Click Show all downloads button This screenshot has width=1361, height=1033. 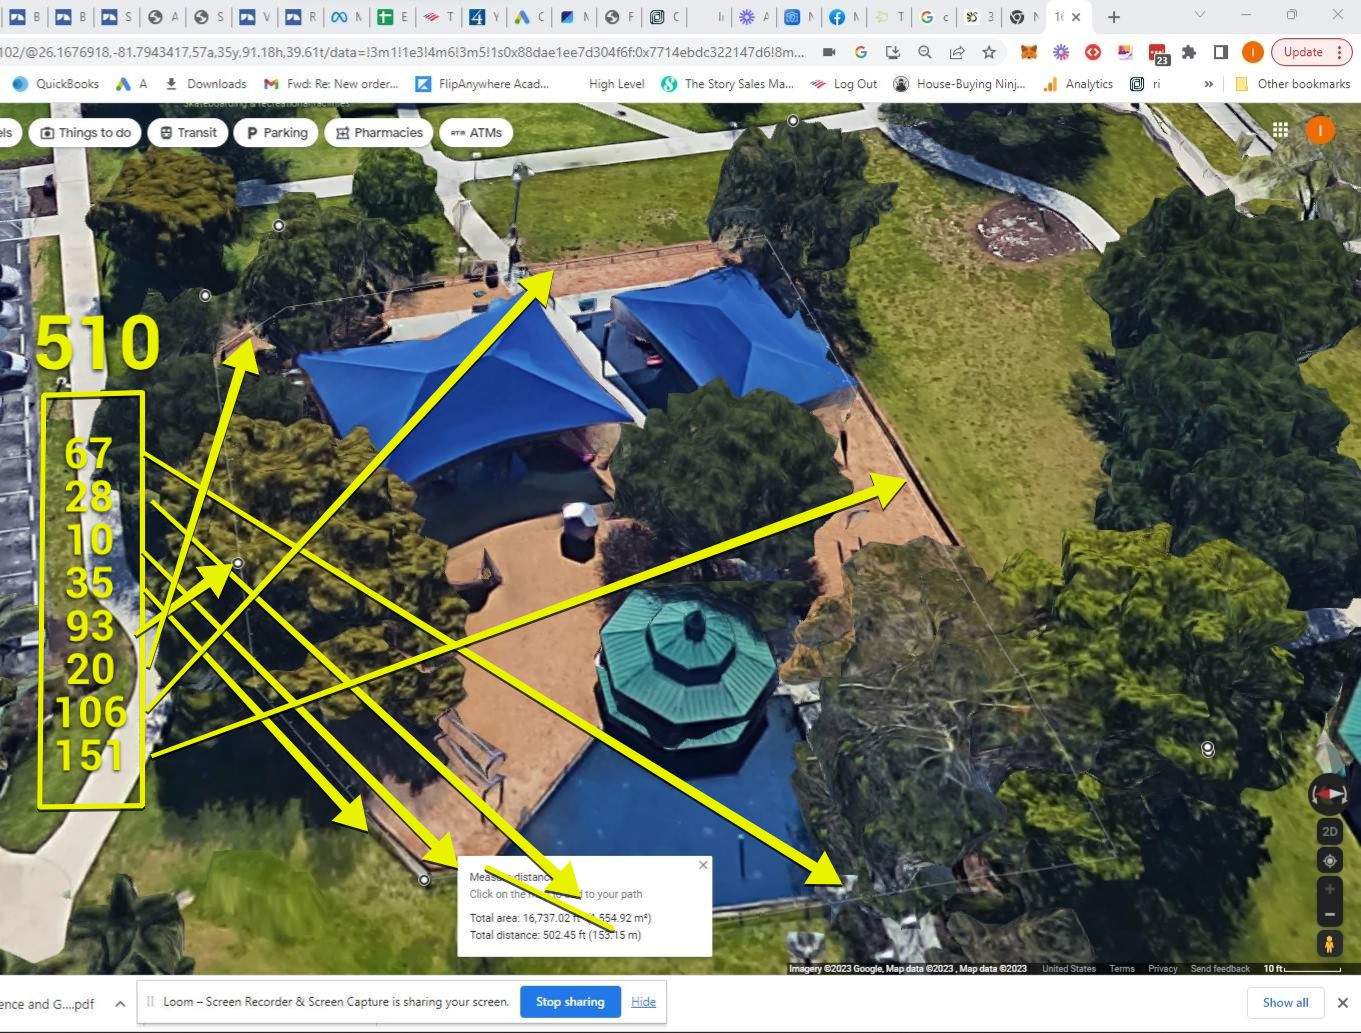click(x=1285, y=1003)
